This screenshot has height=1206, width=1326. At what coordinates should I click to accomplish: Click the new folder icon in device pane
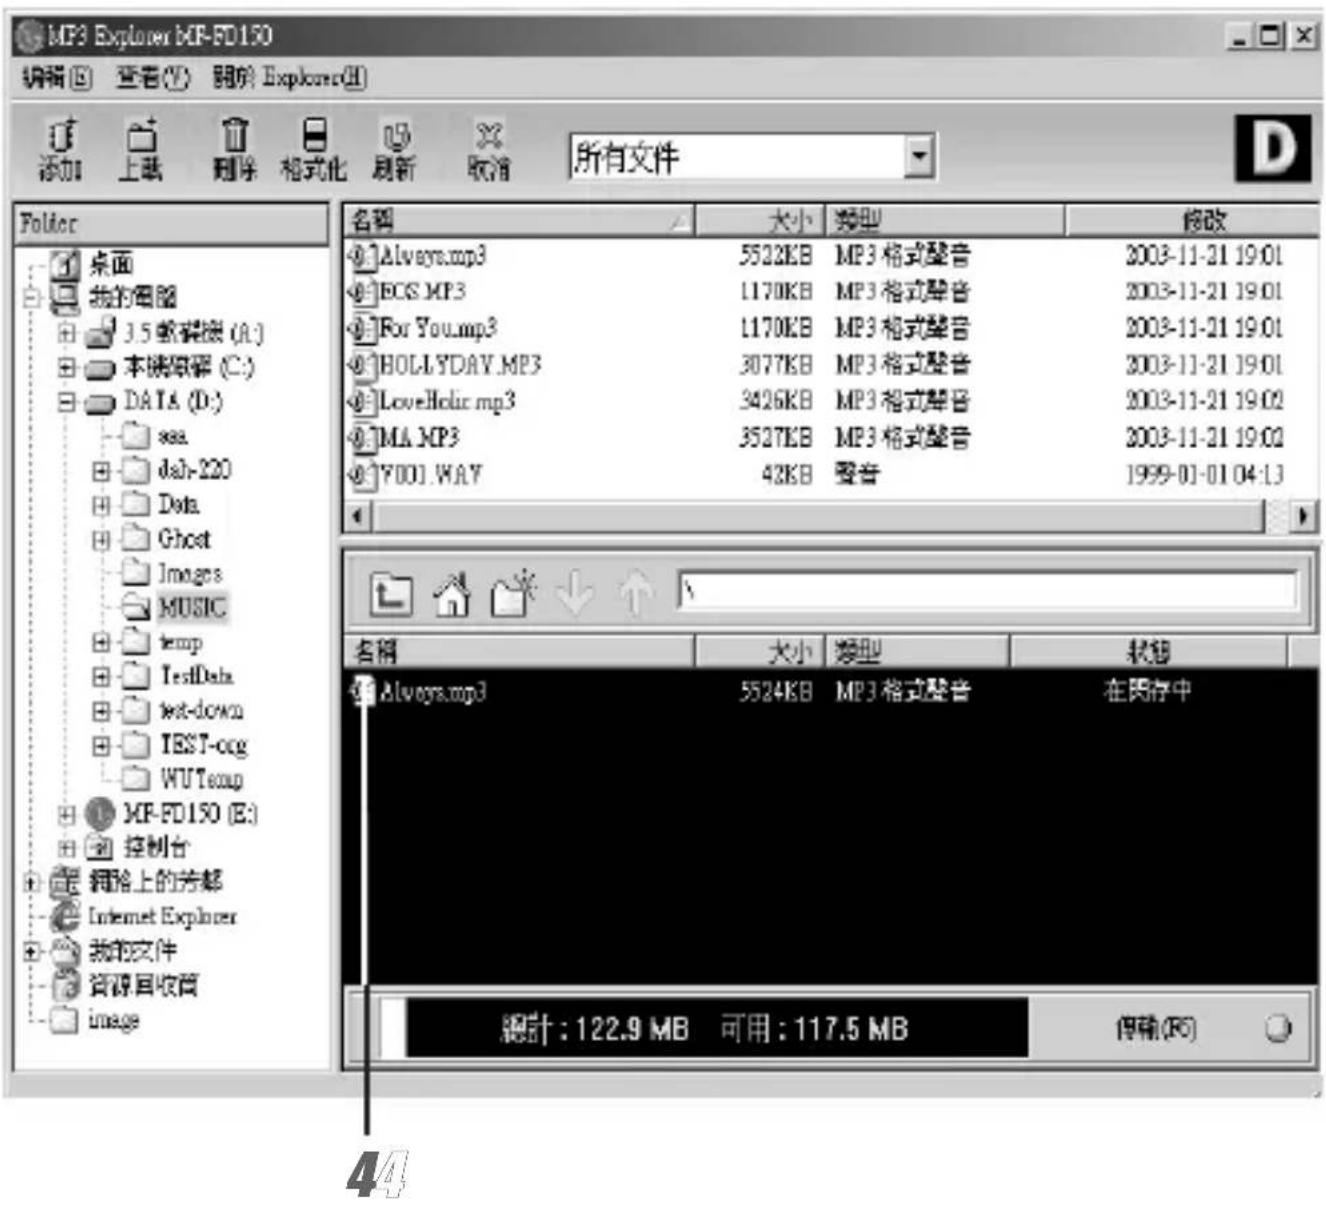point(514,594)
